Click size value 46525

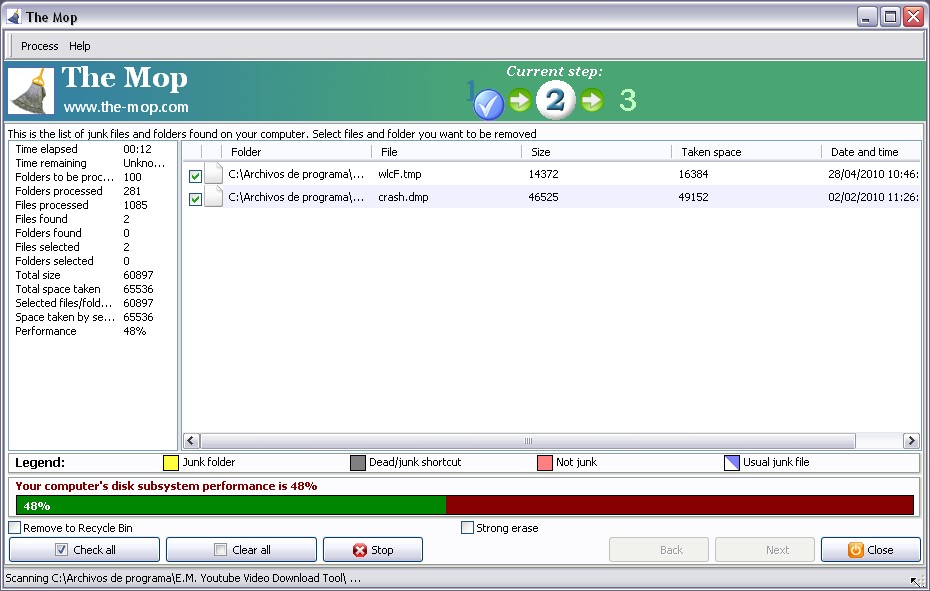coord(543,197)
